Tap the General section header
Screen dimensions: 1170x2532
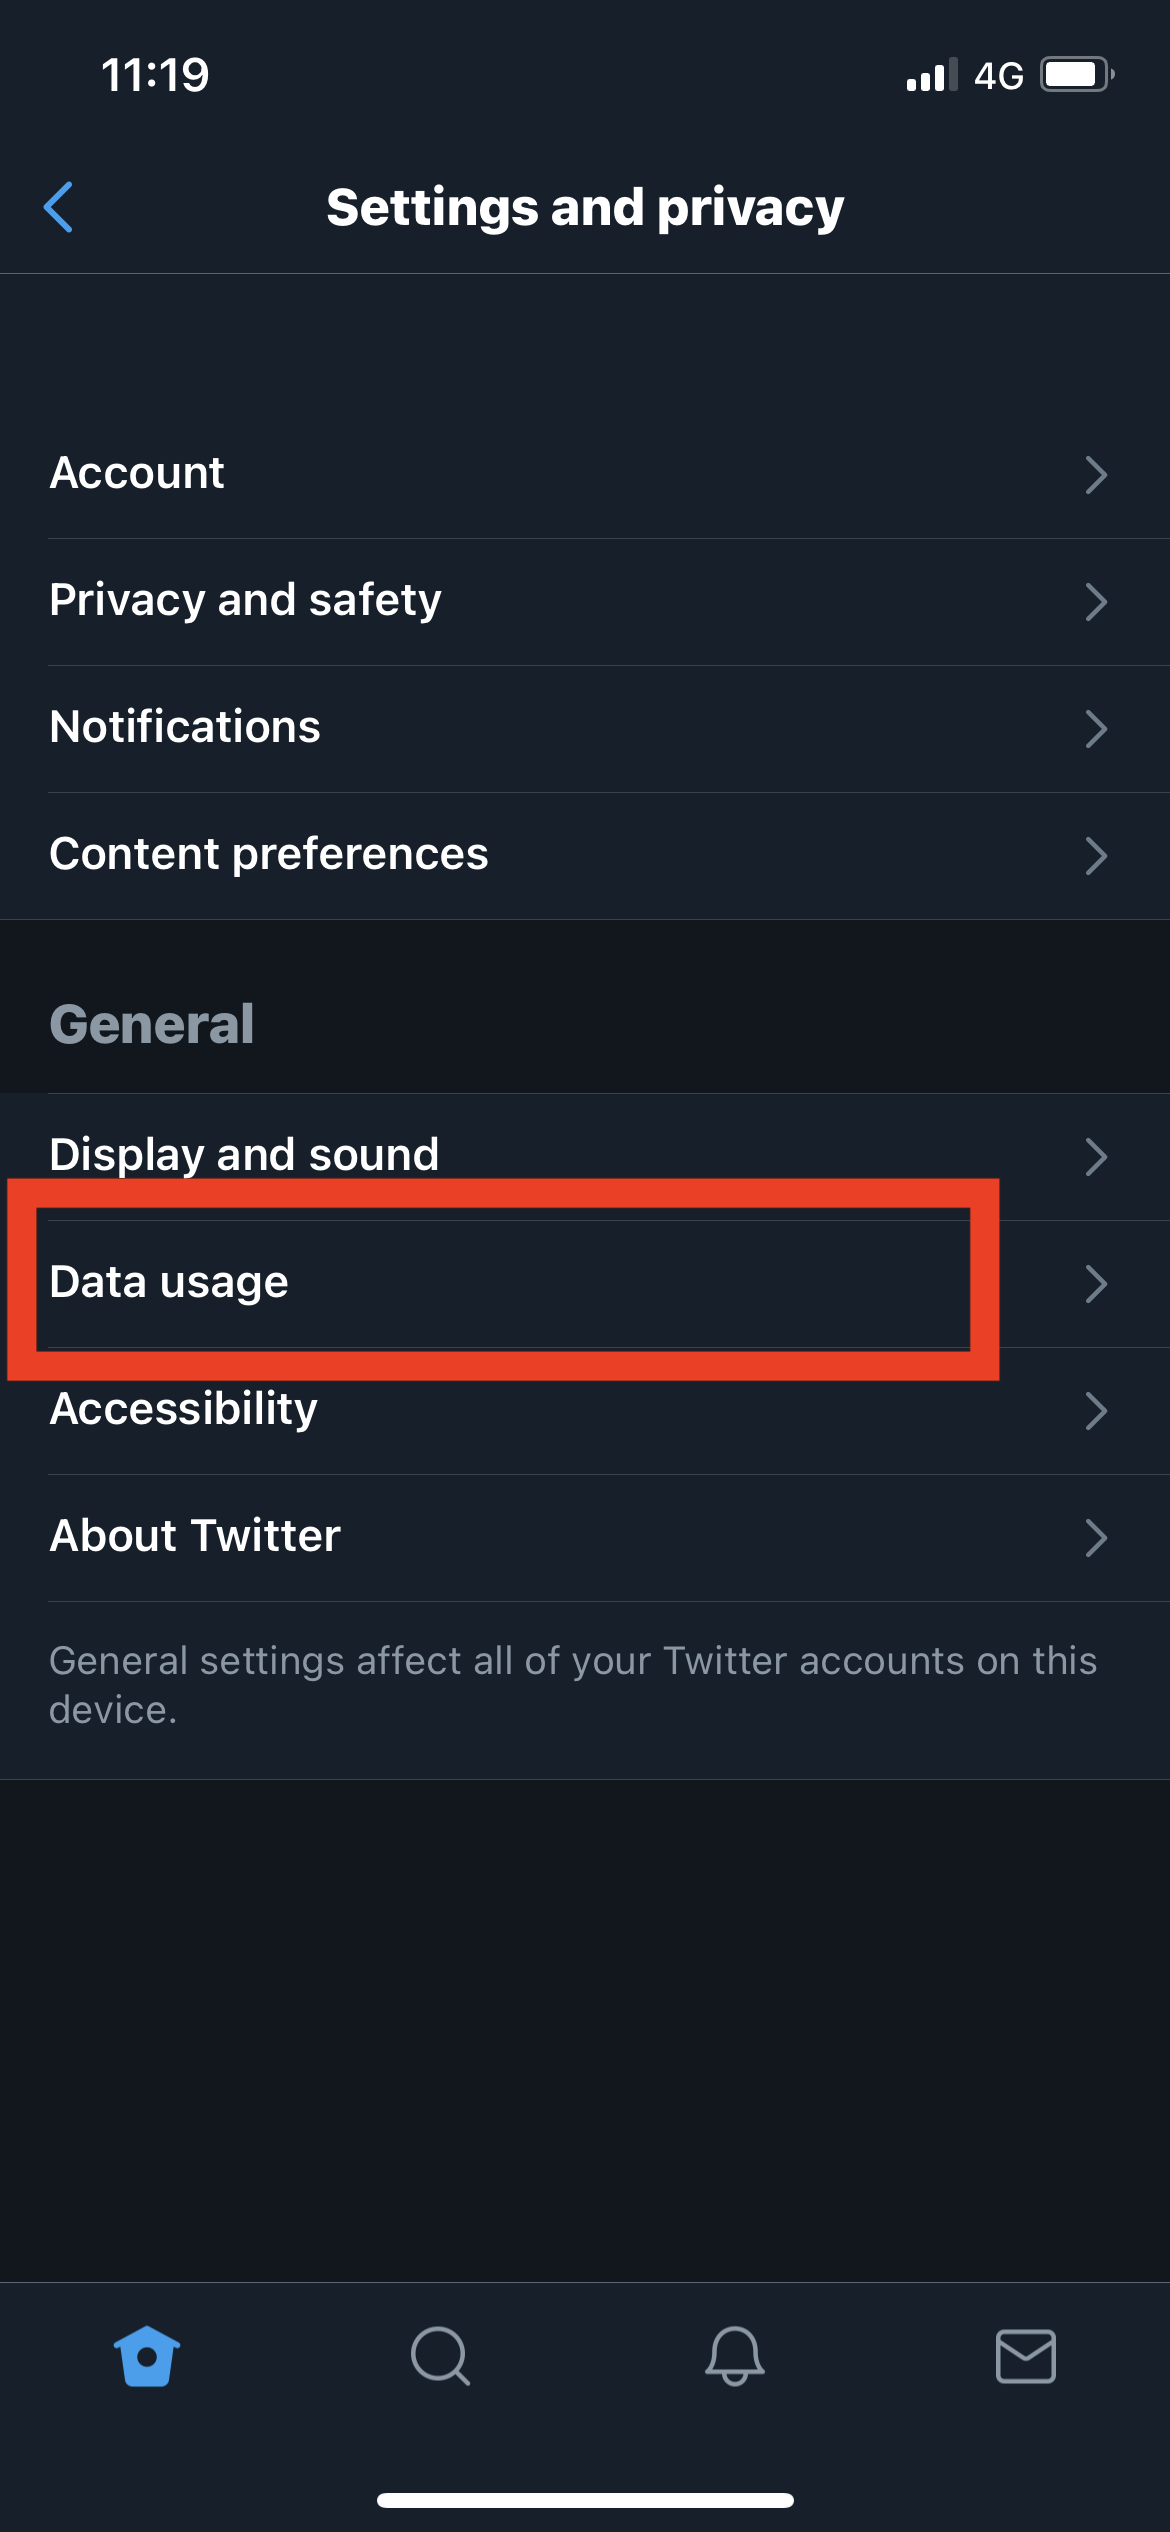pos(151,1023)
